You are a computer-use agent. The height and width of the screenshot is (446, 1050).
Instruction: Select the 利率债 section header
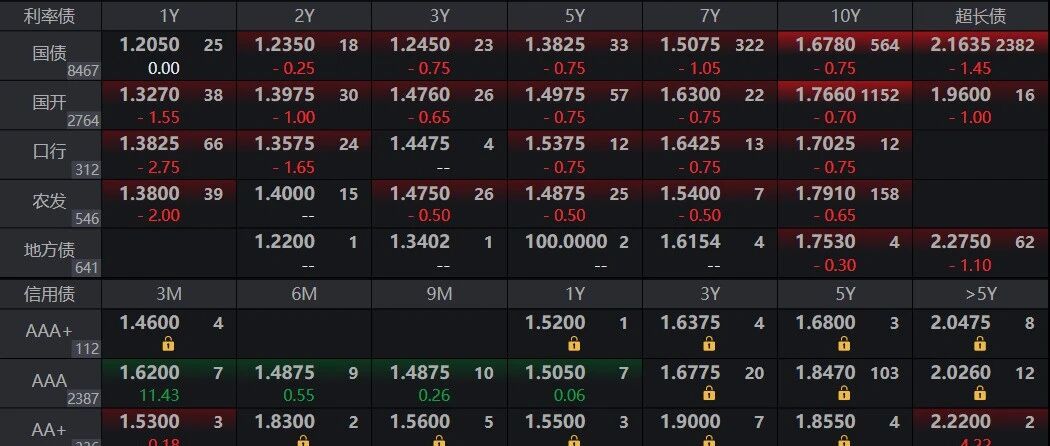[x=50, y=16]
